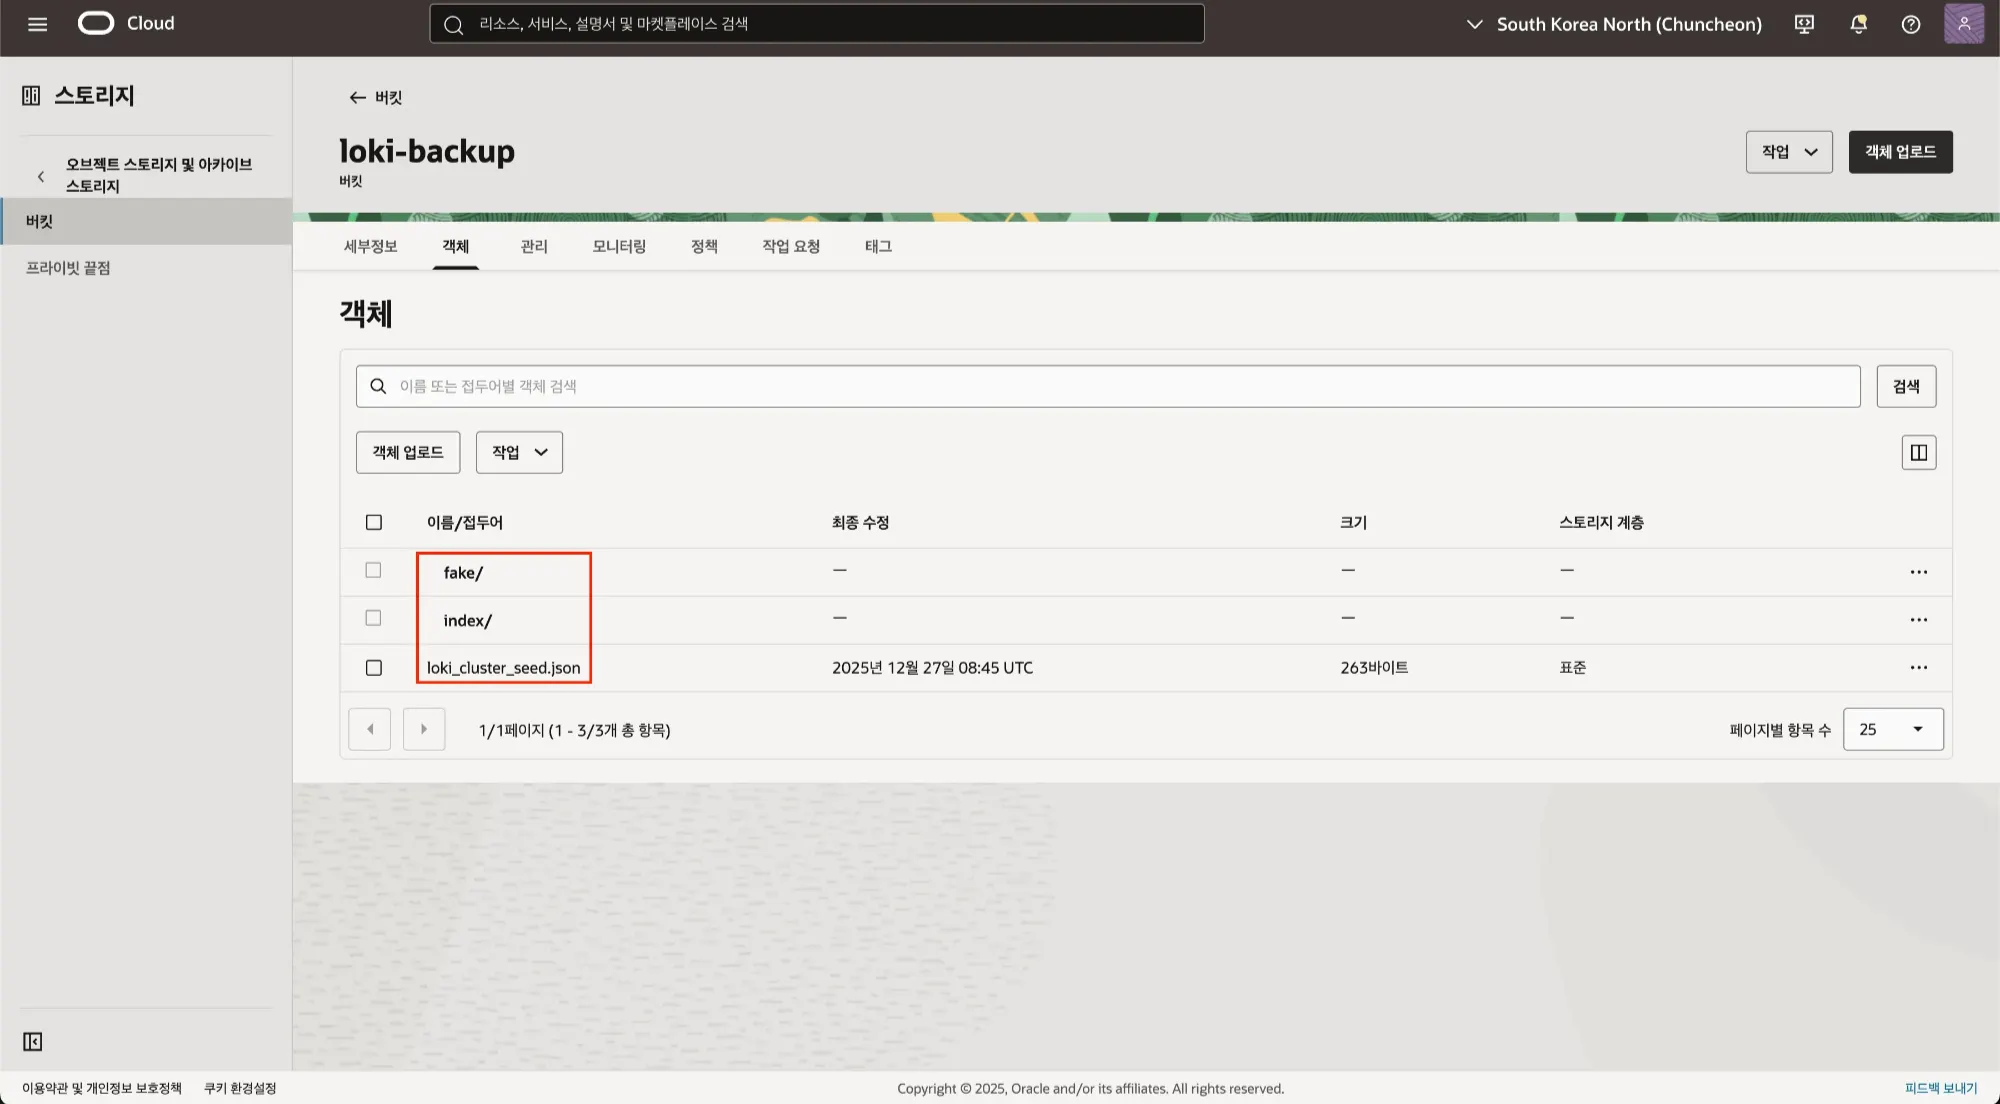The height and width of the screenshot is (1104, 2000).
Task: Click the column layout settings icon
Action: 1918,453
